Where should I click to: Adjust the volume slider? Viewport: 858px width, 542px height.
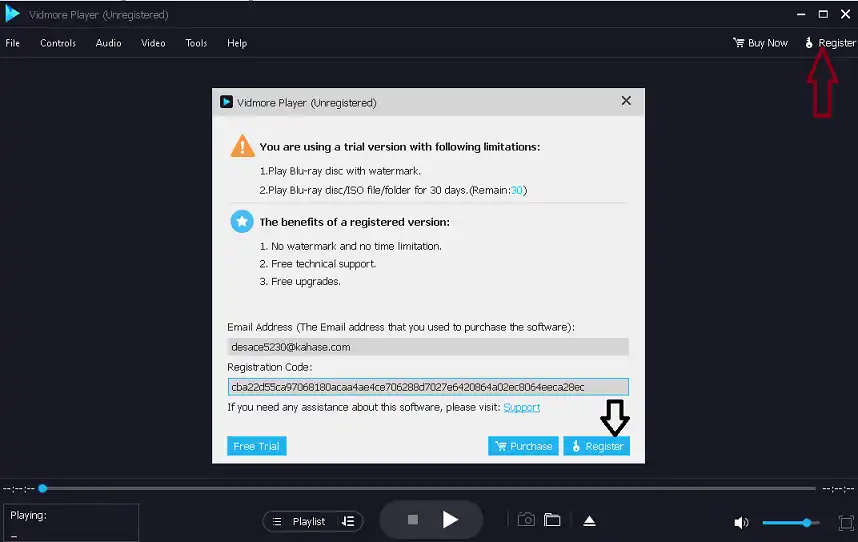point(790,522)
